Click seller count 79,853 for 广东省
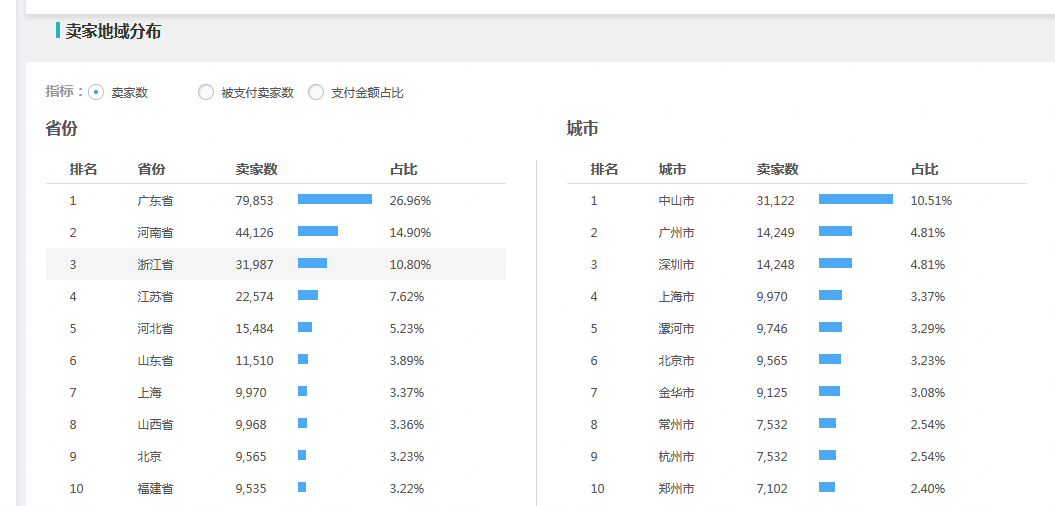 pyautogui.click(x=254, y=201)
